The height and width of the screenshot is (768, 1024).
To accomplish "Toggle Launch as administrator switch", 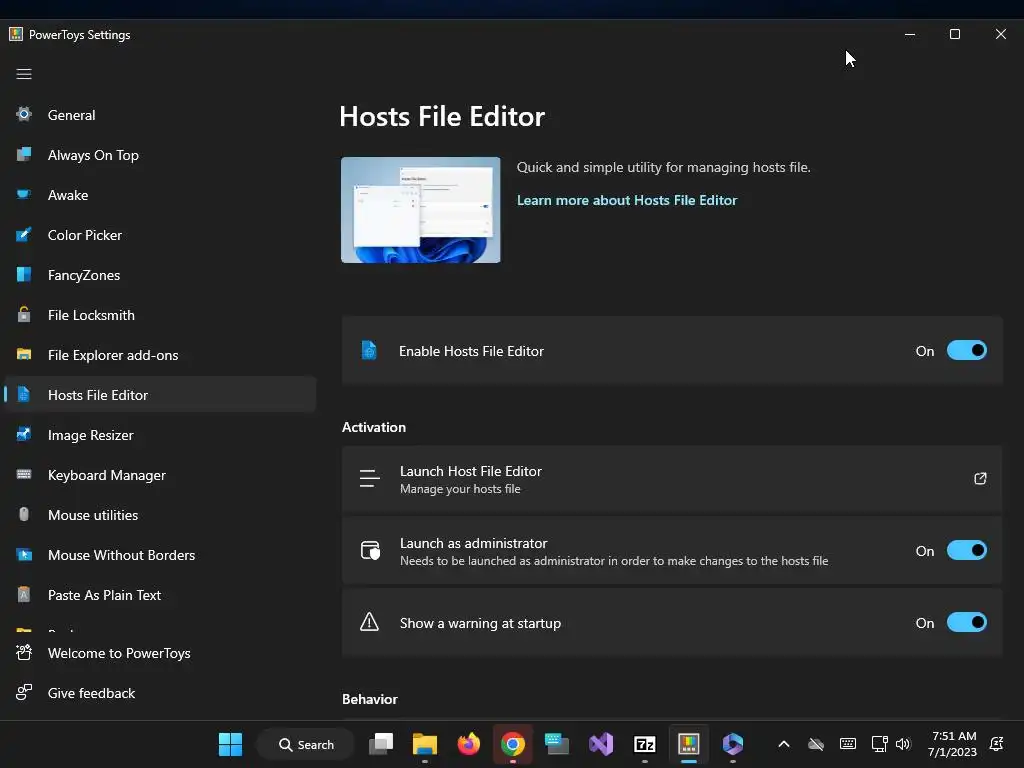I will point(967,551).
